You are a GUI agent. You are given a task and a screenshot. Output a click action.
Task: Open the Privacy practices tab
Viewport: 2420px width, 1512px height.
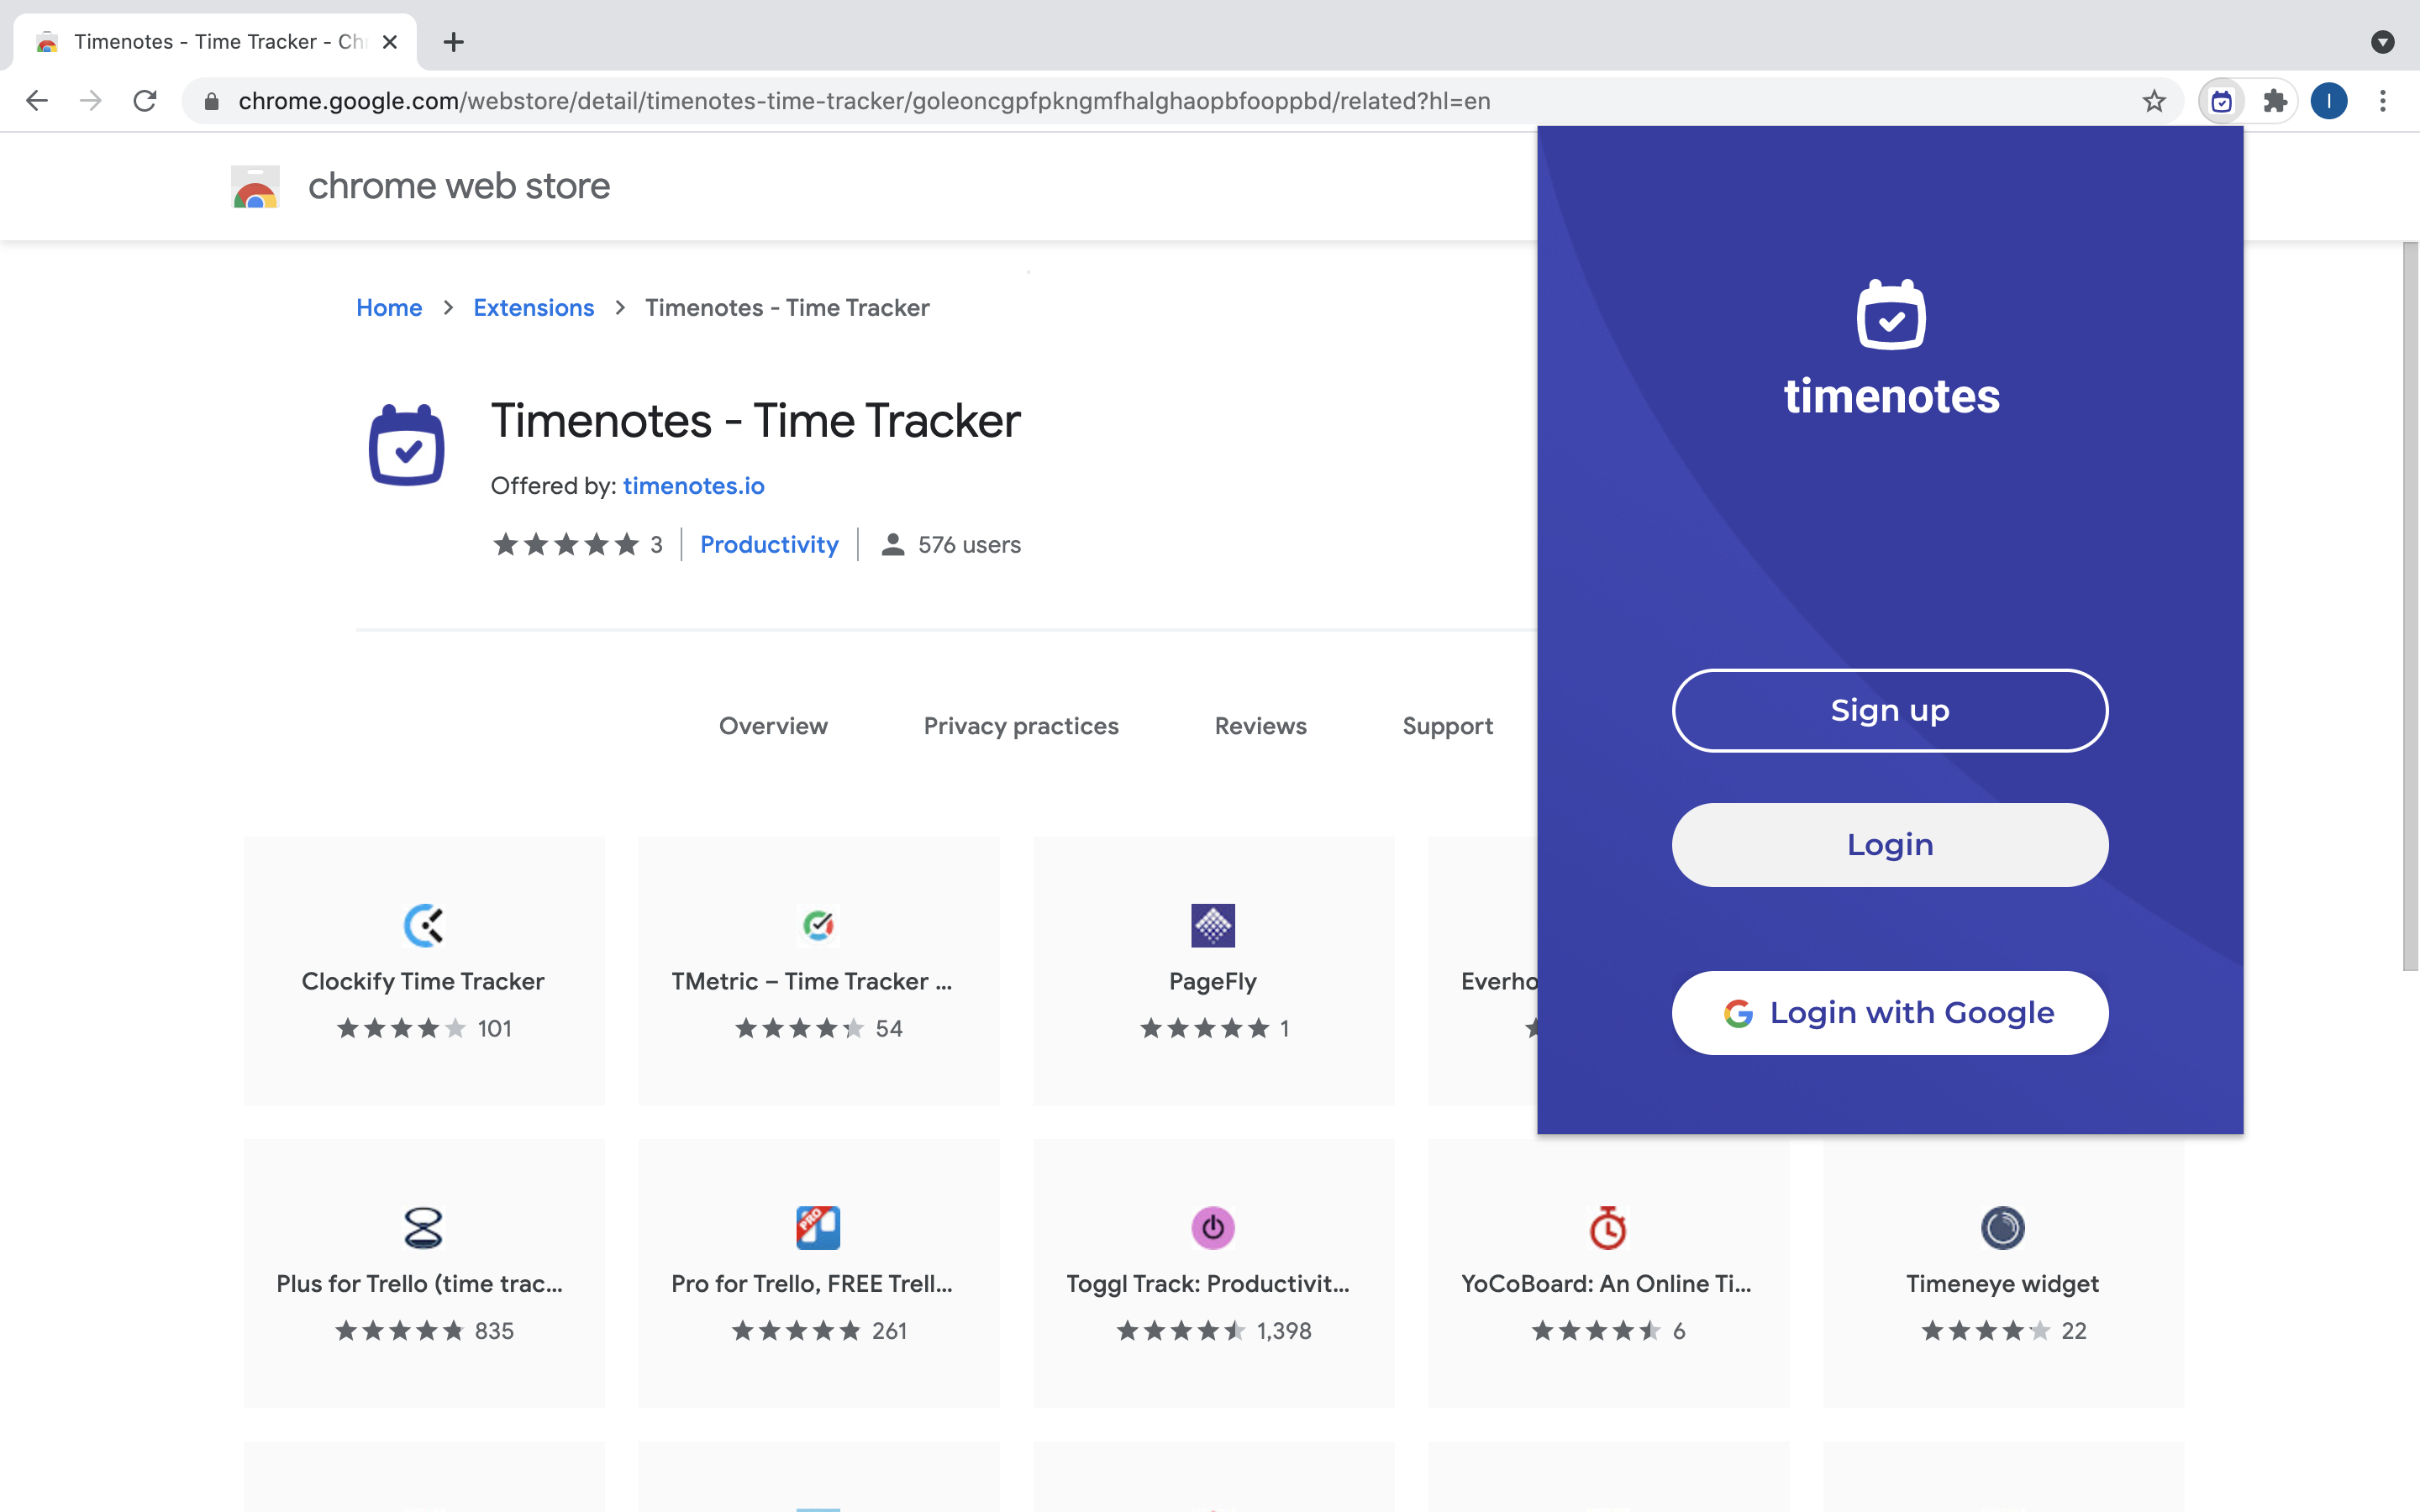pyautogui.click(x=1020, y=726)
